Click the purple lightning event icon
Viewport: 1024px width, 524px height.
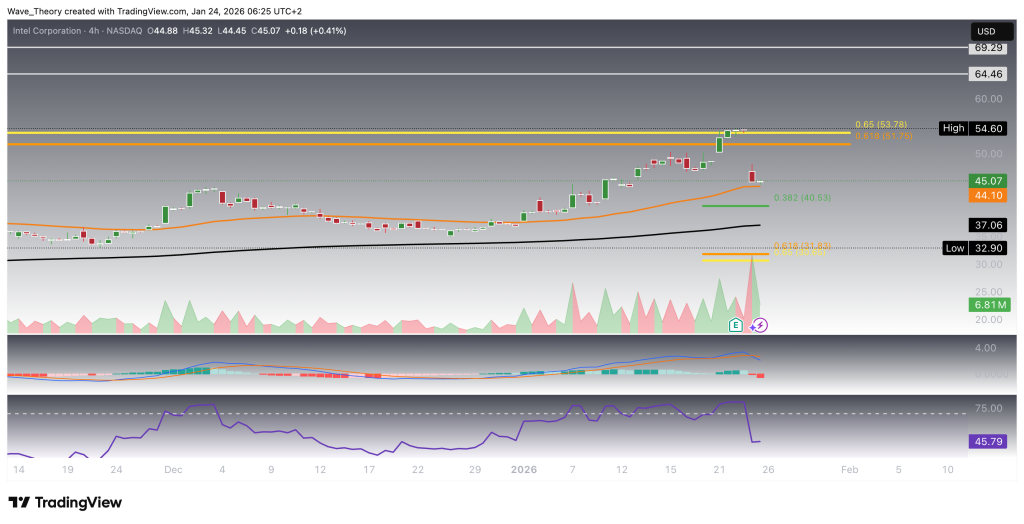(x=759, y=324)
